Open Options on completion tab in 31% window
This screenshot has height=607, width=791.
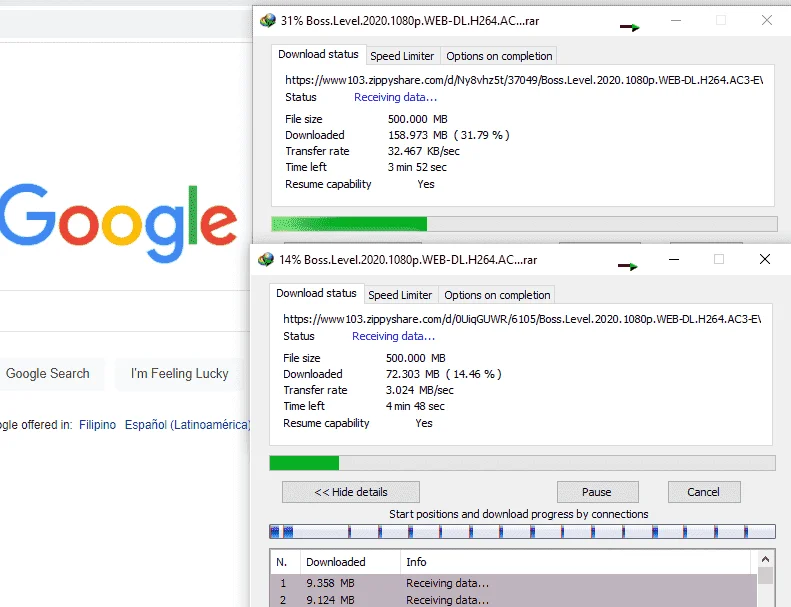[x=499, y=56]
